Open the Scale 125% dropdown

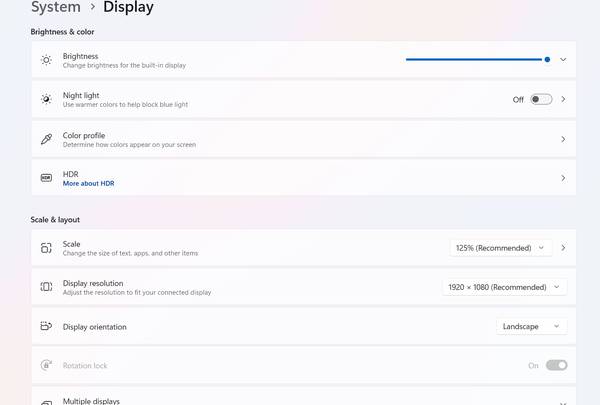500,248
